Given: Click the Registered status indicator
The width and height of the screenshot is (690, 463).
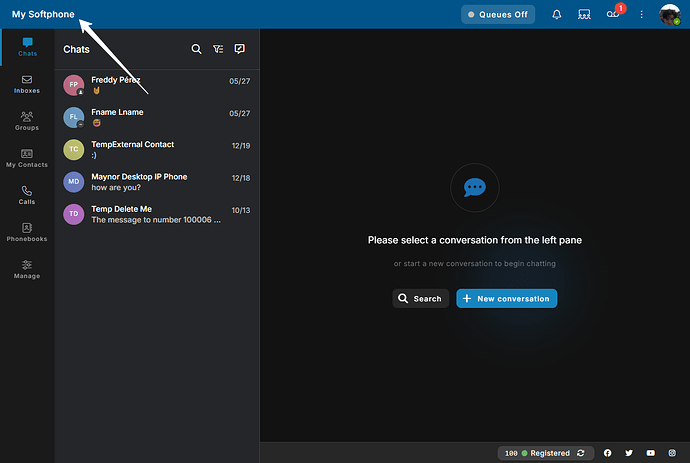Looking at the screenshot, I should point(545,453).
